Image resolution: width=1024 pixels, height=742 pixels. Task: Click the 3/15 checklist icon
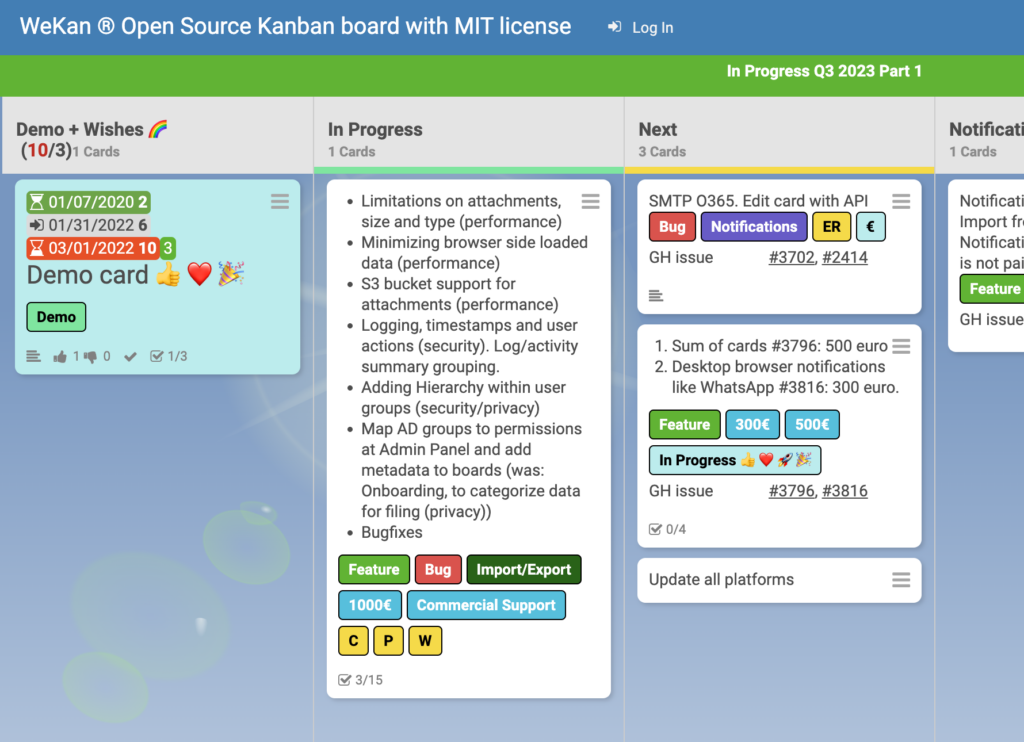point(345,680)
